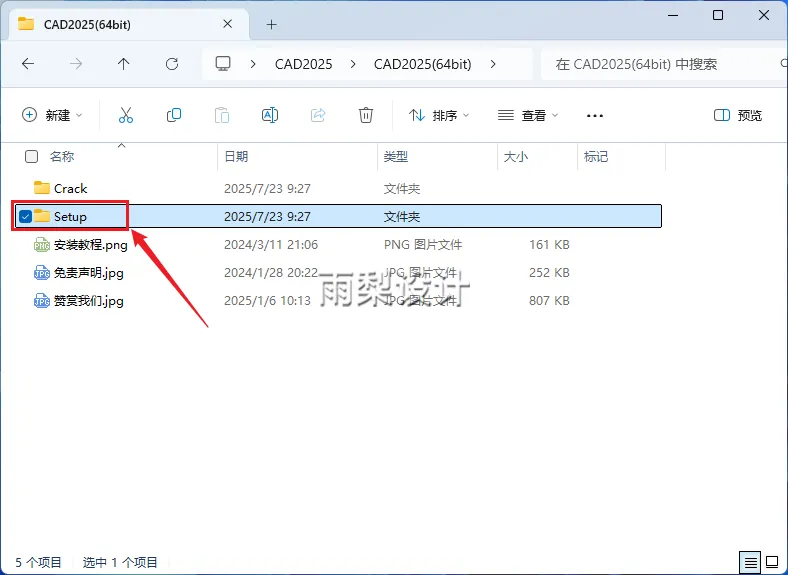Click the CAD2025 breadcrumb segment
Screen dimensions: 788x575
pos(304,64)
